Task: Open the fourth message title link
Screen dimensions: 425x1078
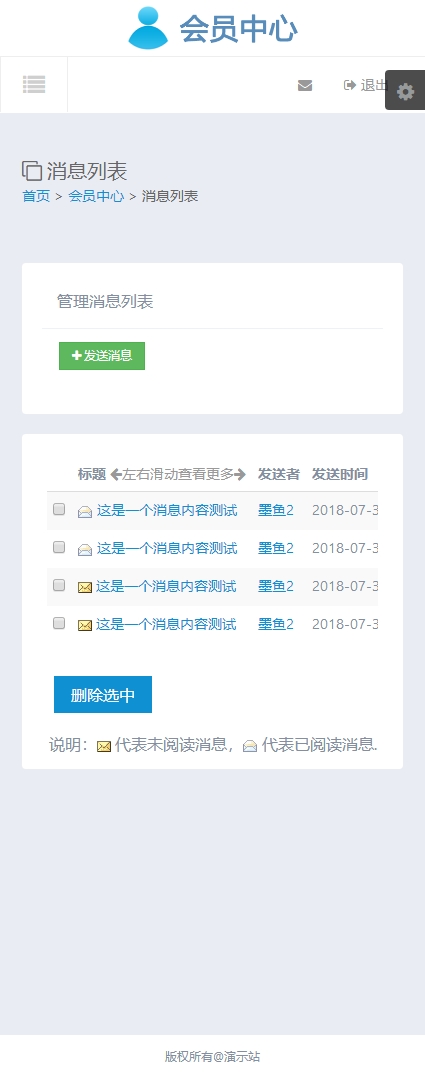Action: coord(166,624)
